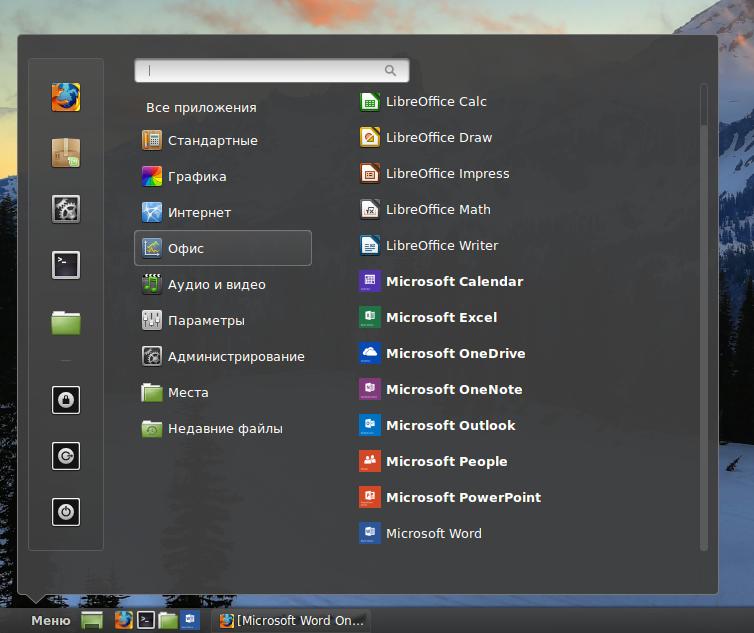Open file manager from the panel launcher
This screenshot has height=633, width=754.
[x=168, y=620]
